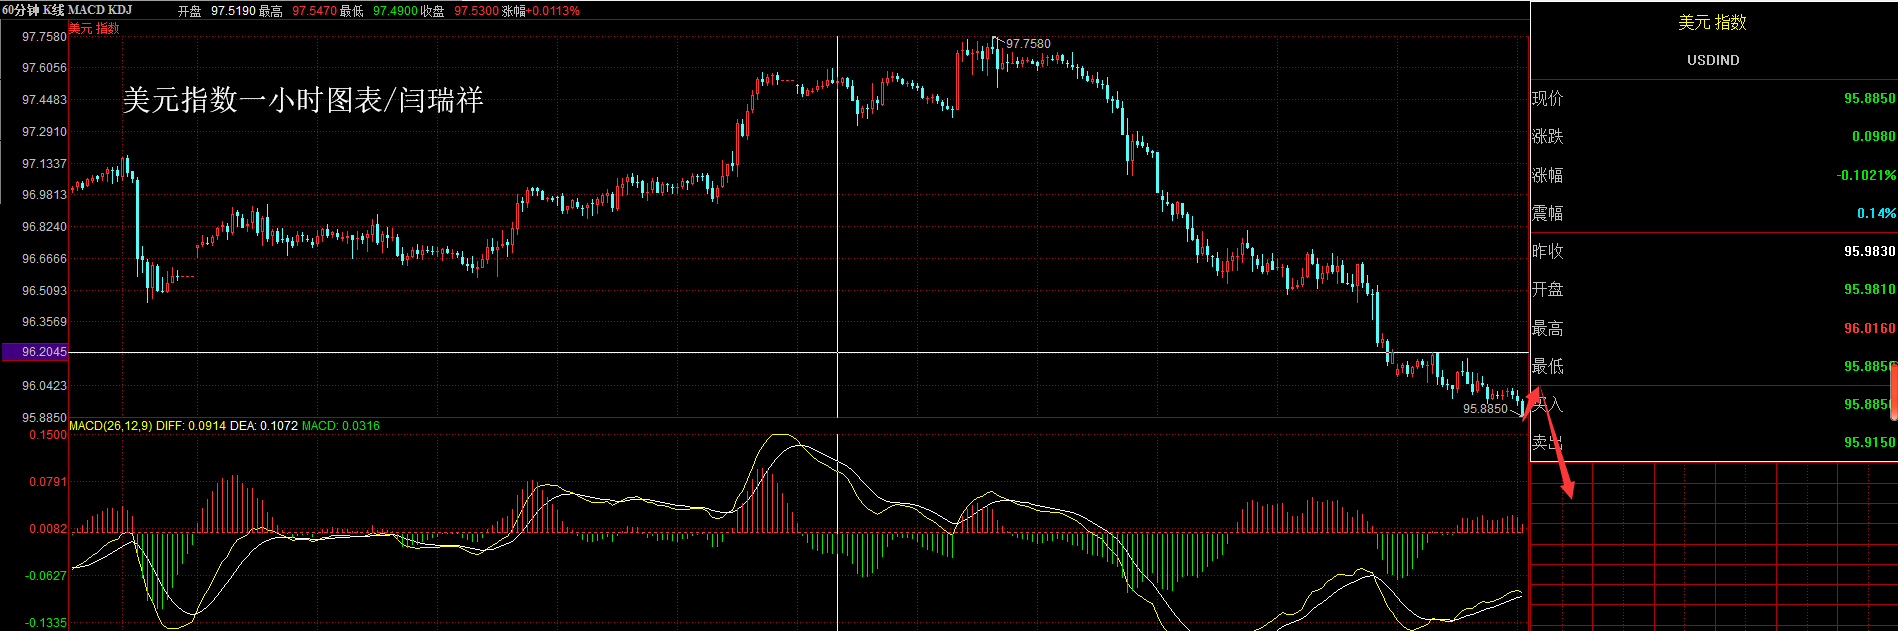The image size is (1898, 631).
Task: Click the 97.1337 price axis label
Action: click(45, 164)
